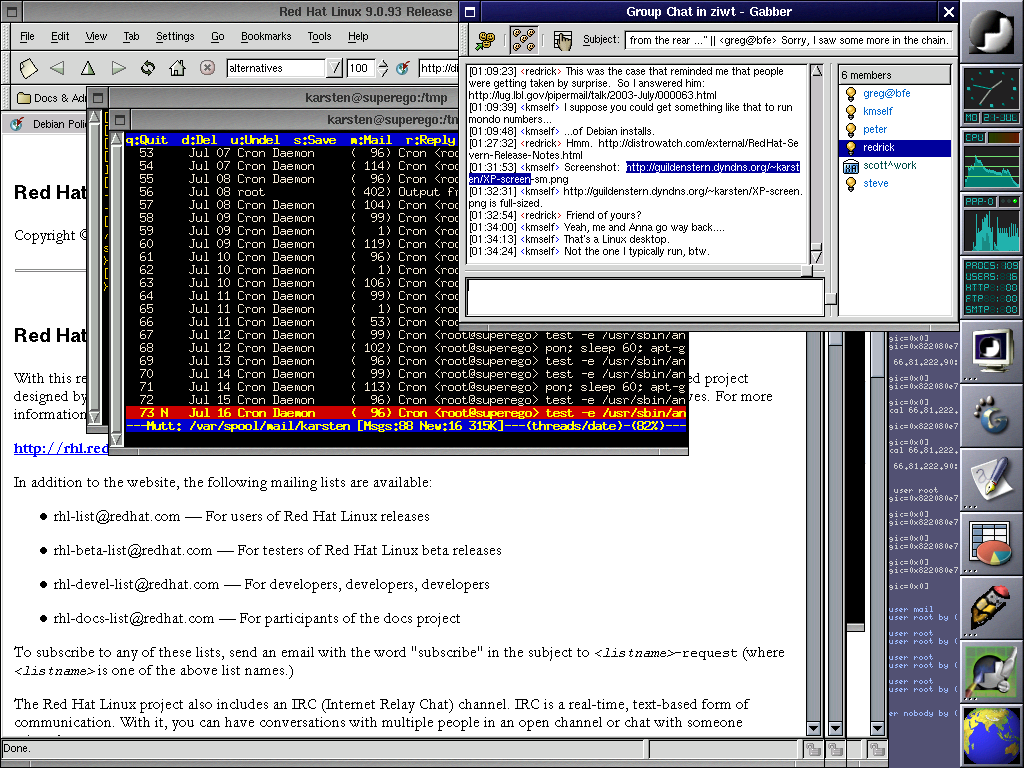Click the PPP-0 network monitor applet
The width and height of the screenshot is (1024, 768).
[x=991, y=223]
